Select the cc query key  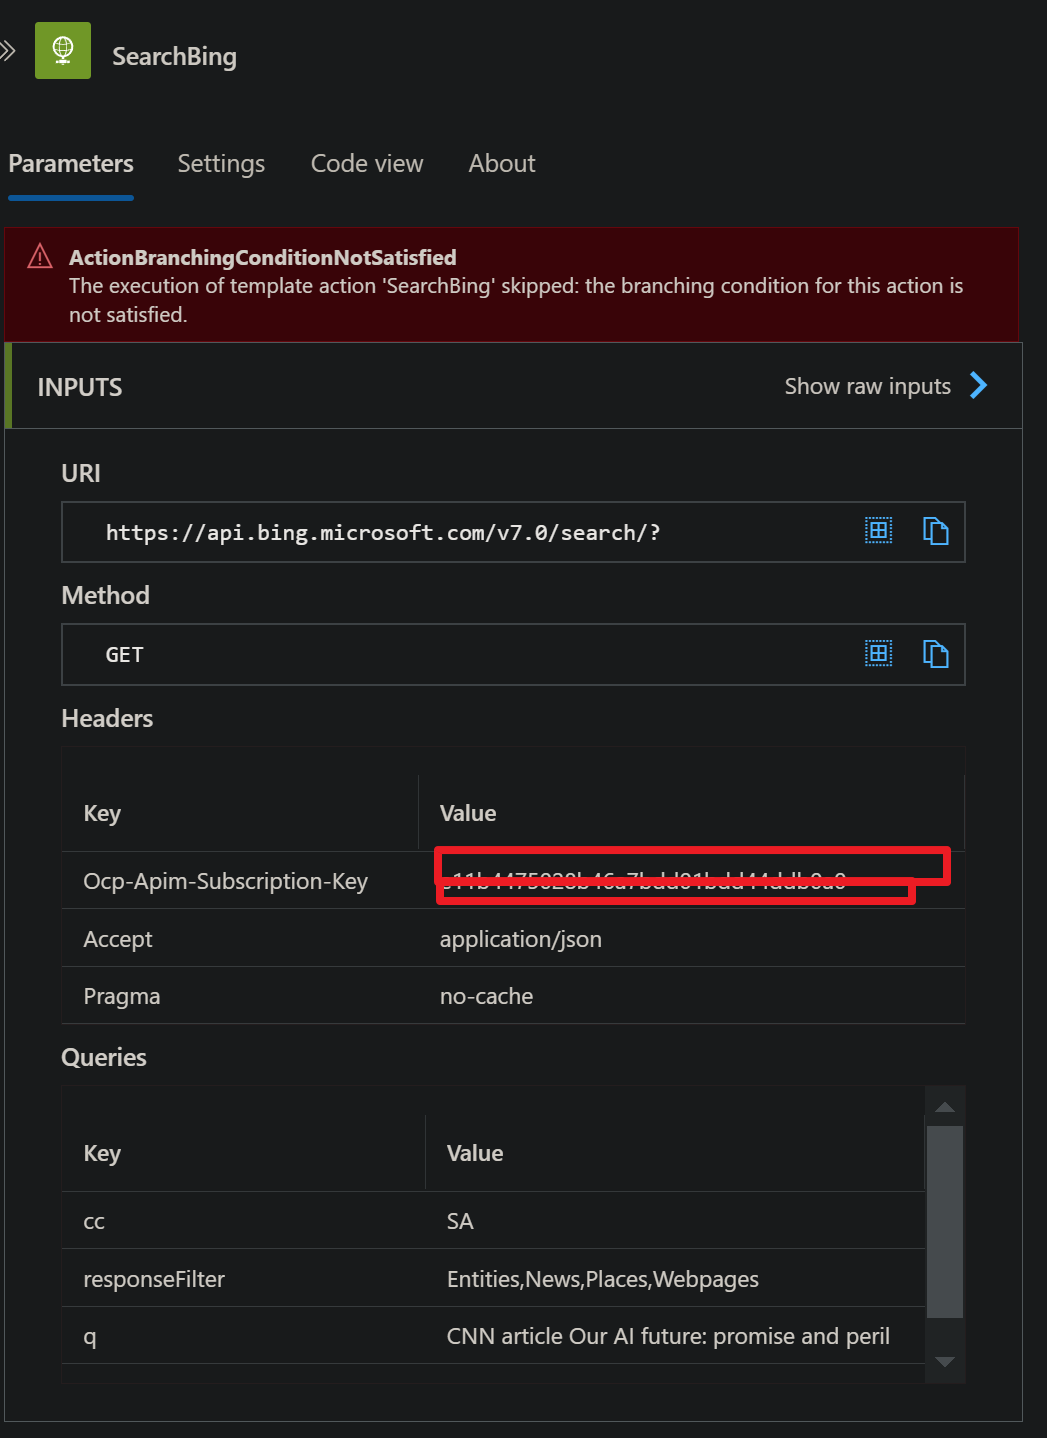(x=94, y=1222)
